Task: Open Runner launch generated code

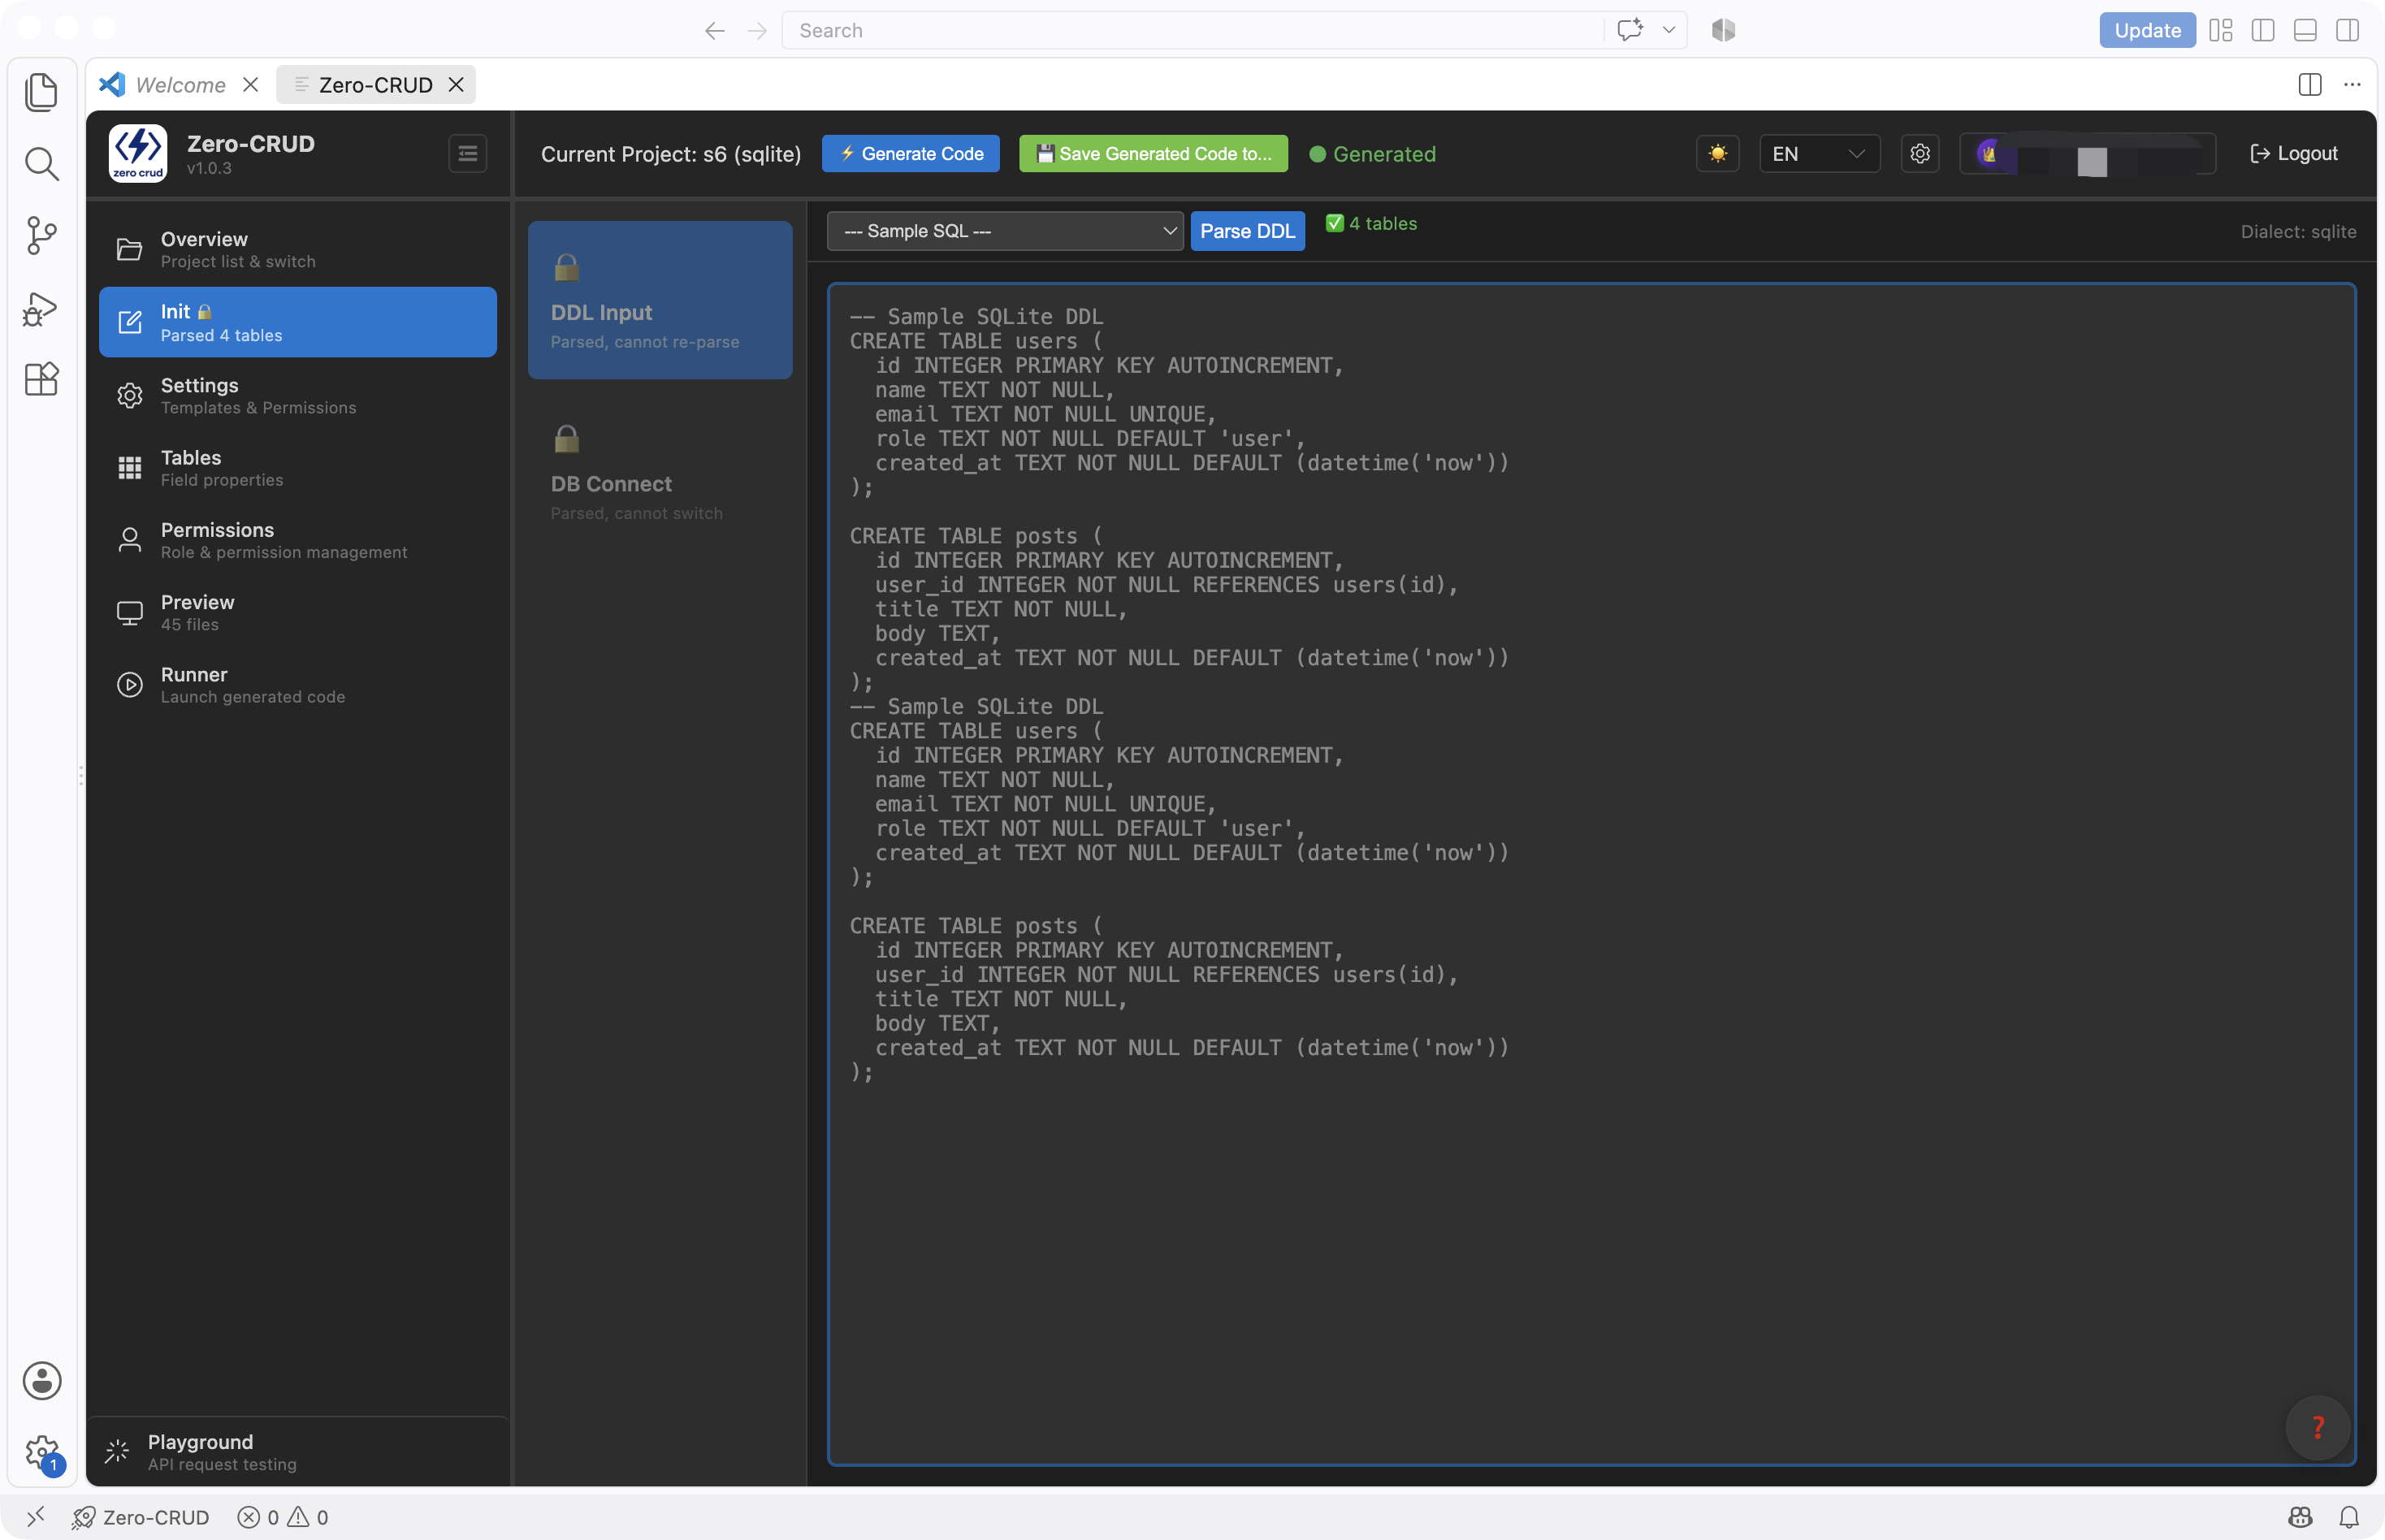Action: 298,685
